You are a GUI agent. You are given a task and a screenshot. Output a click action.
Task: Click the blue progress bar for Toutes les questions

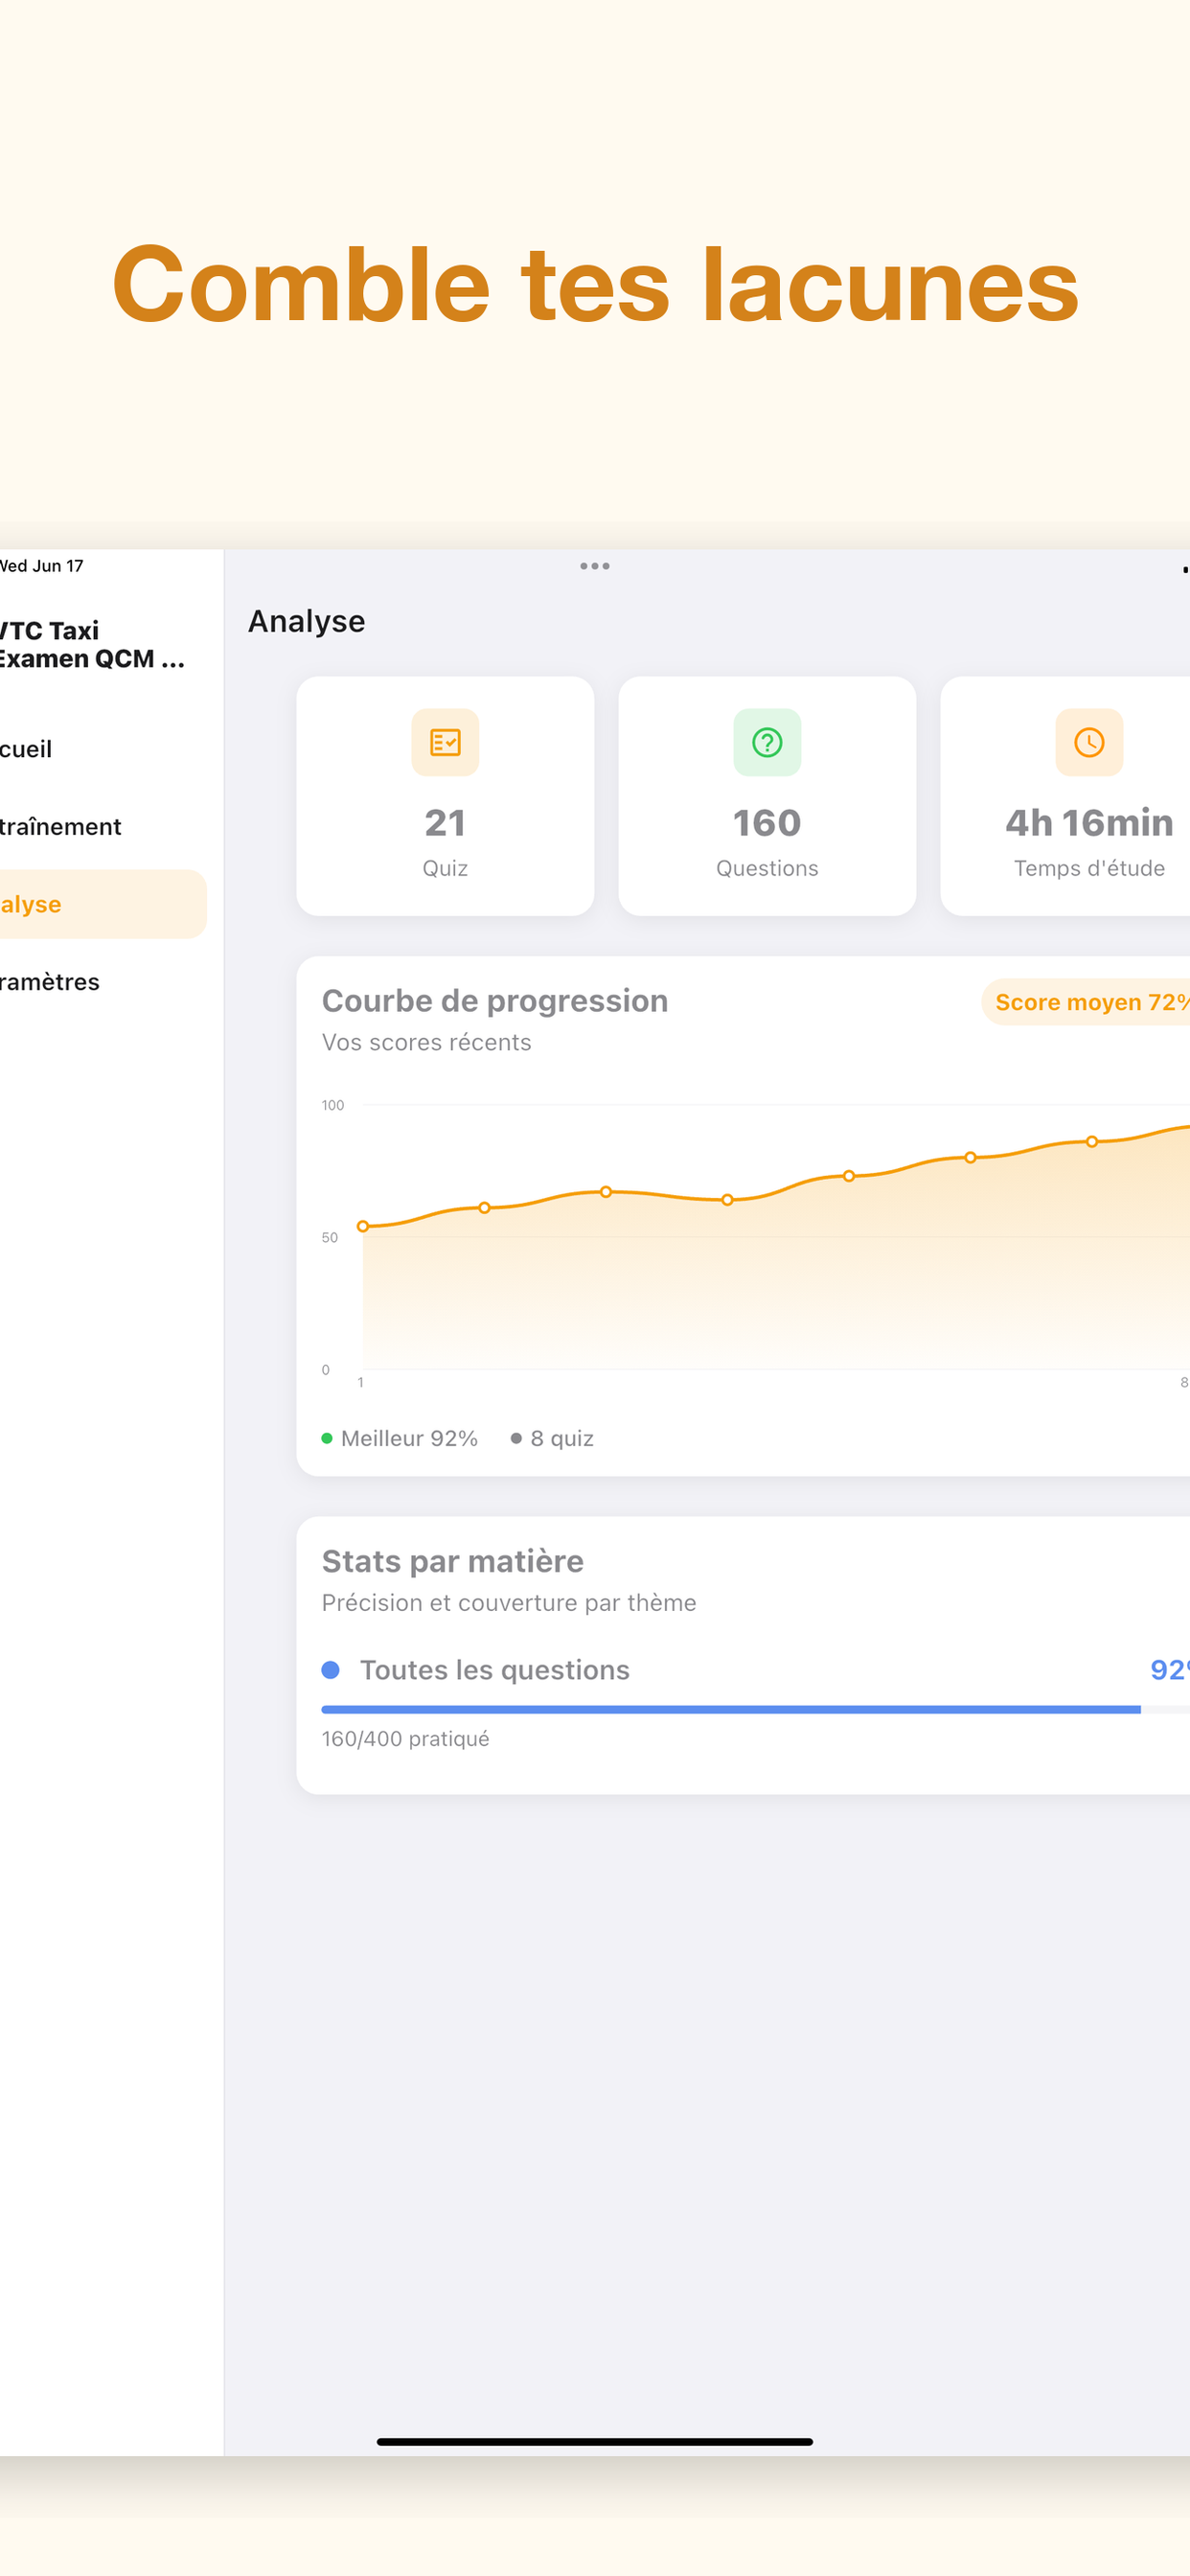pos(731,1710)
